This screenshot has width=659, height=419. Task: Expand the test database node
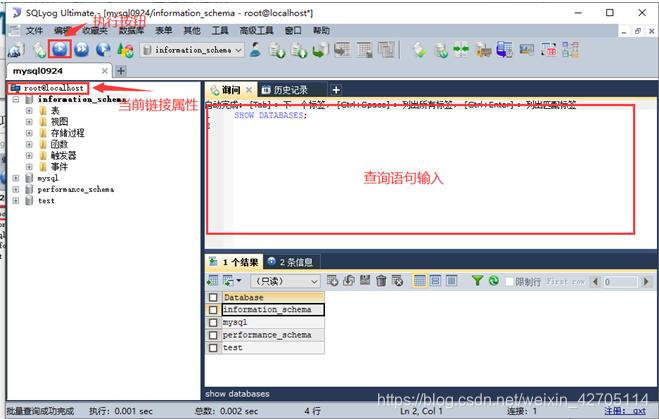pos(16,201)
